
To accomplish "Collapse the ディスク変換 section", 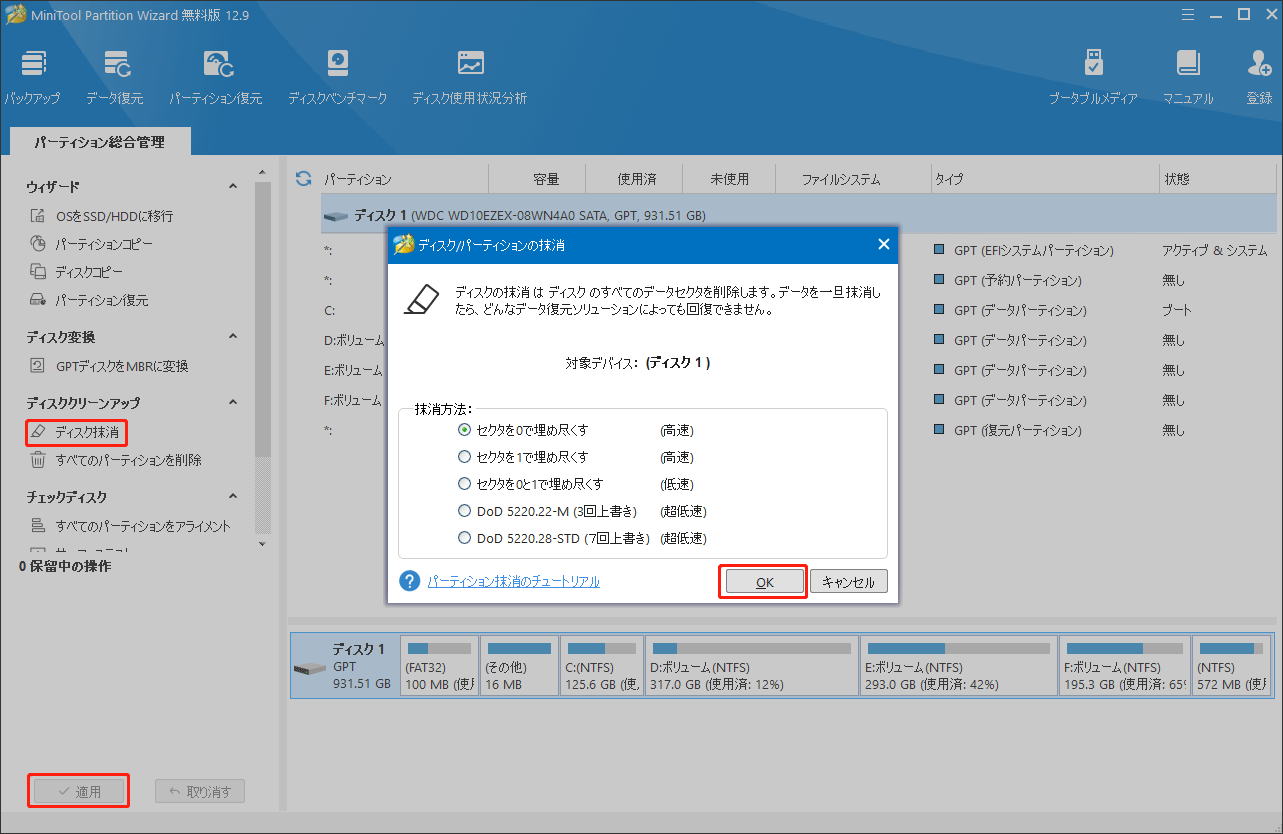I will point(233,337).
